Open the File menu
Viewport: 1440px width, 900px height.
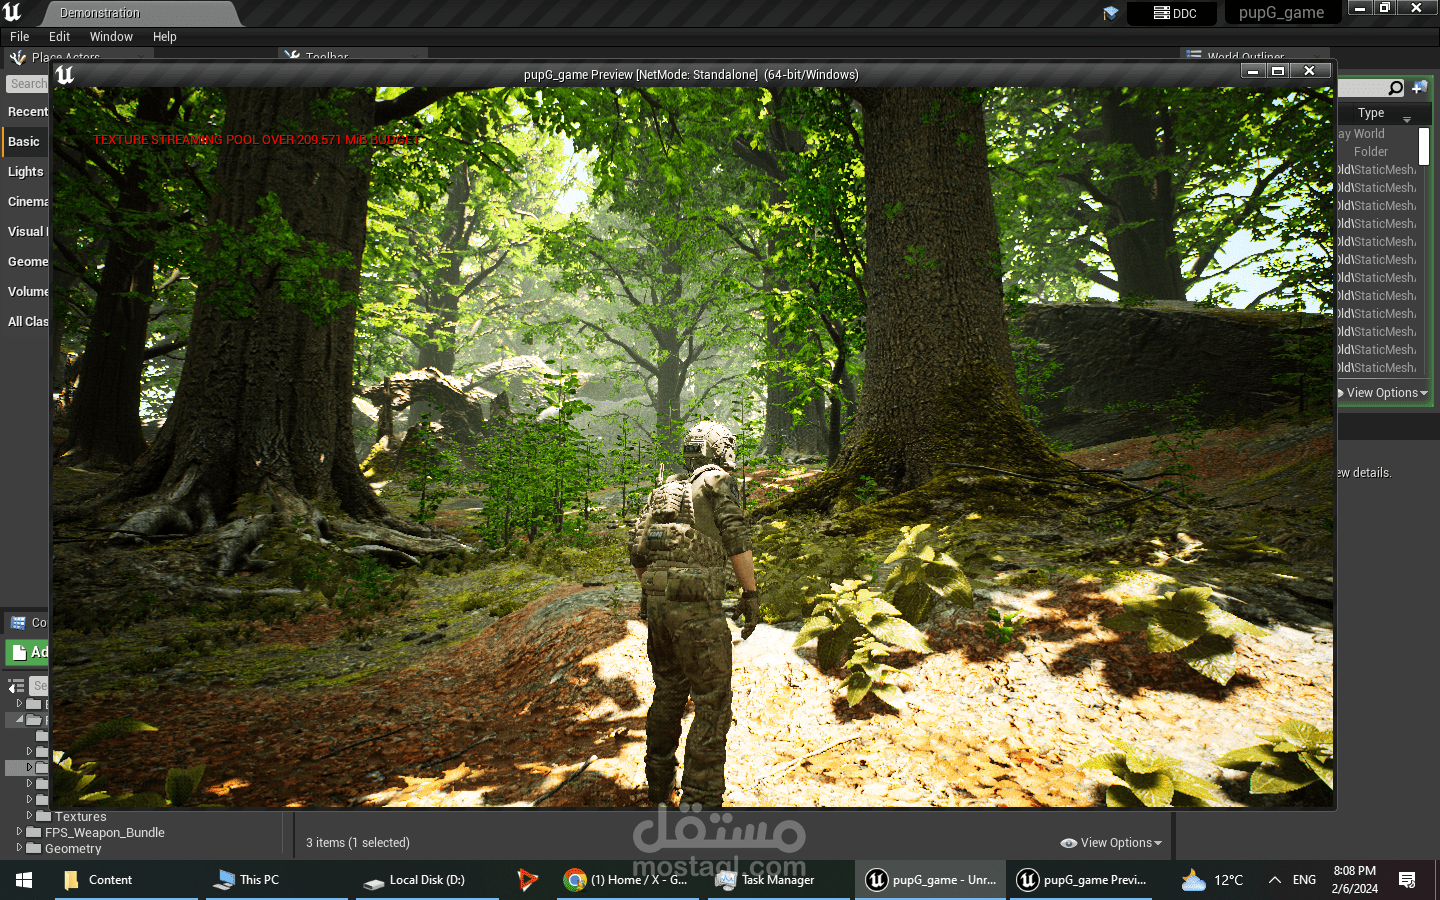pos(20,36)
